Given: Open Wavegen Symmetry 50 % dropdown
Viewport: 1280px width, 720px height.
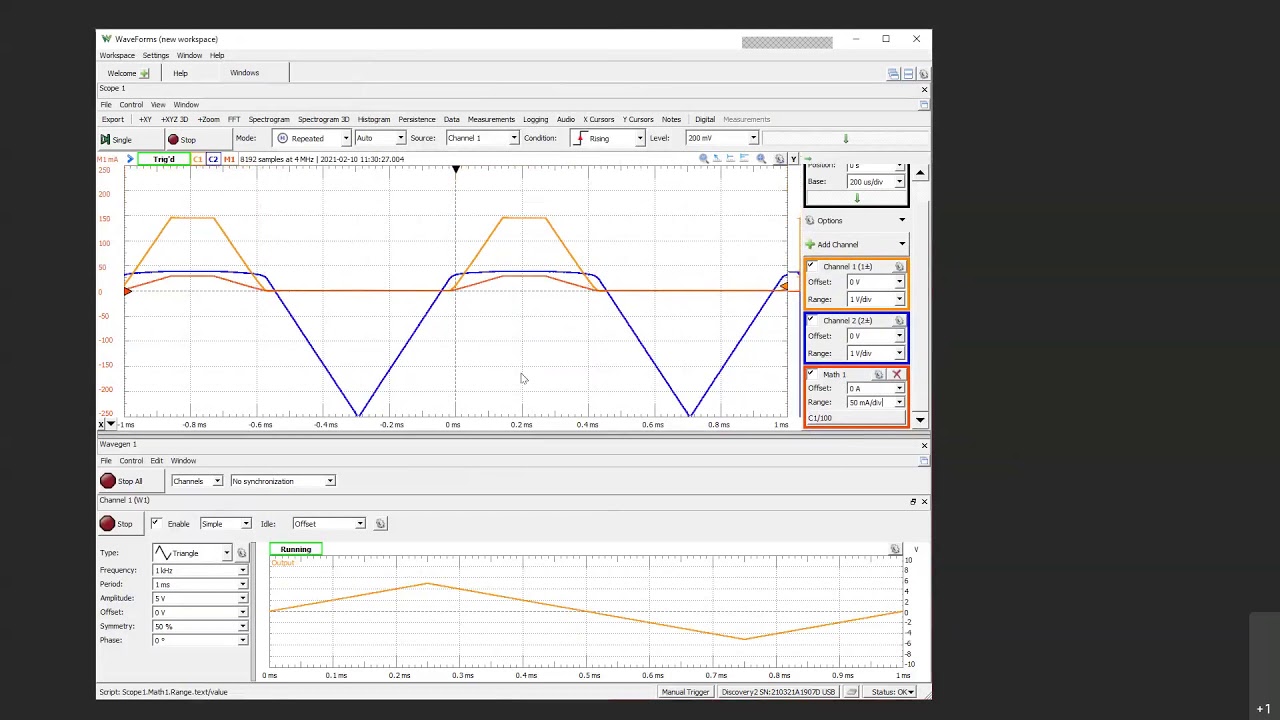Looking at the screenshot, I should click(x=242, y=627).
